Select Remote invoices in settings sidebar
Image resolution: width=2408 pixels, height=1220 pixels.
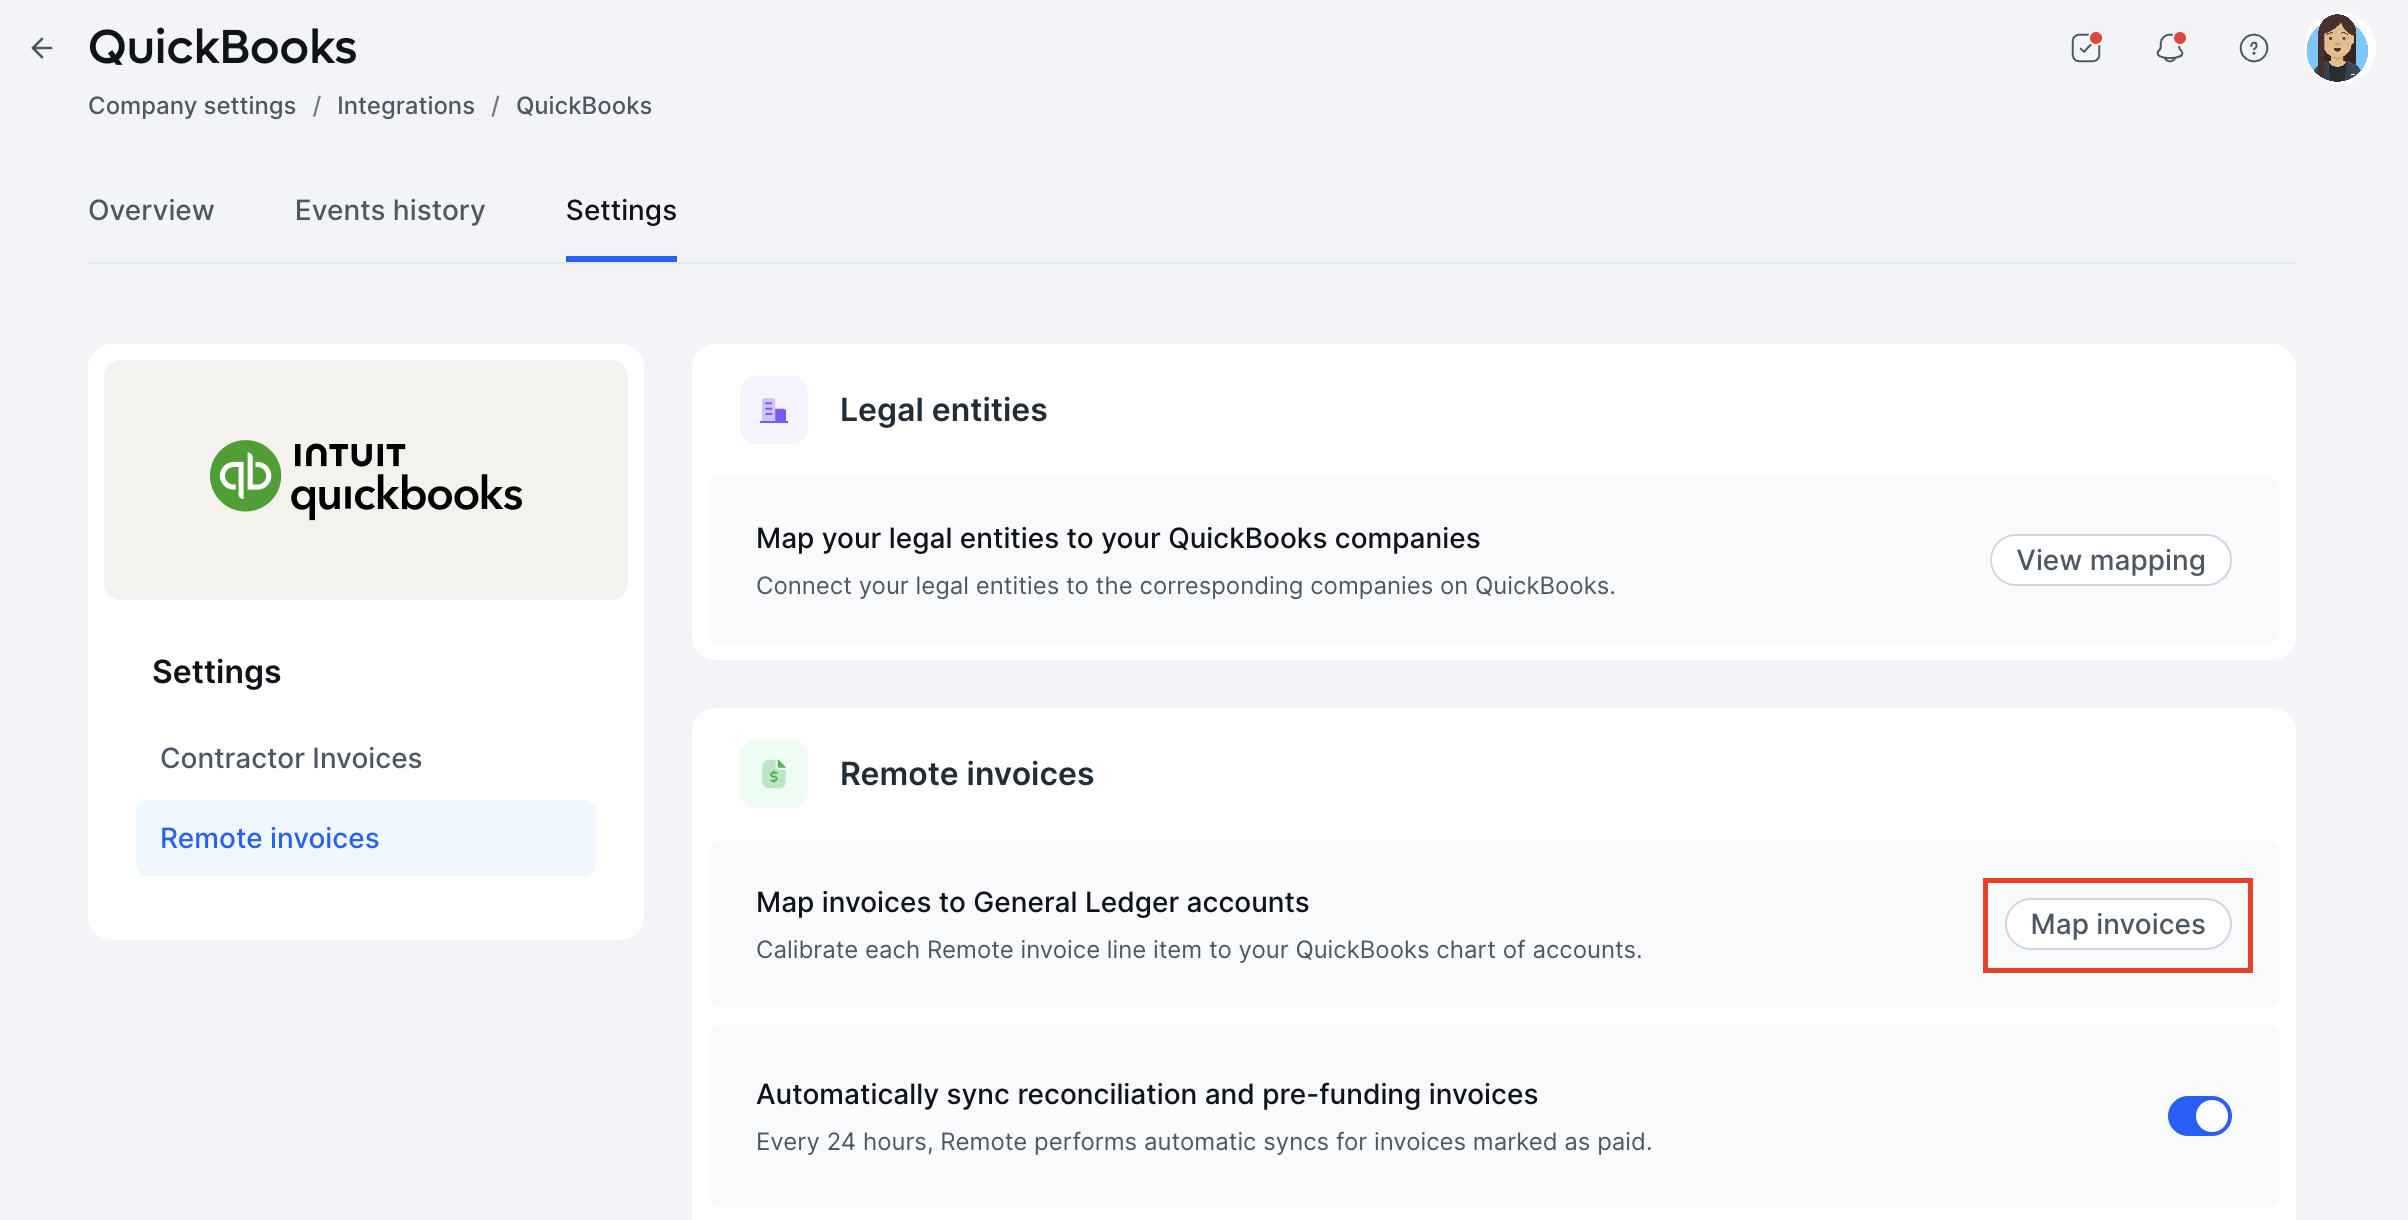point(366,838)
